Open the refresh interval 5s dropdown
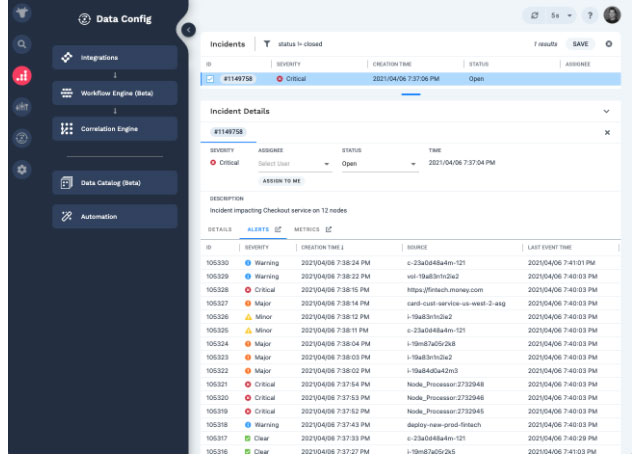Screen dimensions: 644x466 click(561, 16)
